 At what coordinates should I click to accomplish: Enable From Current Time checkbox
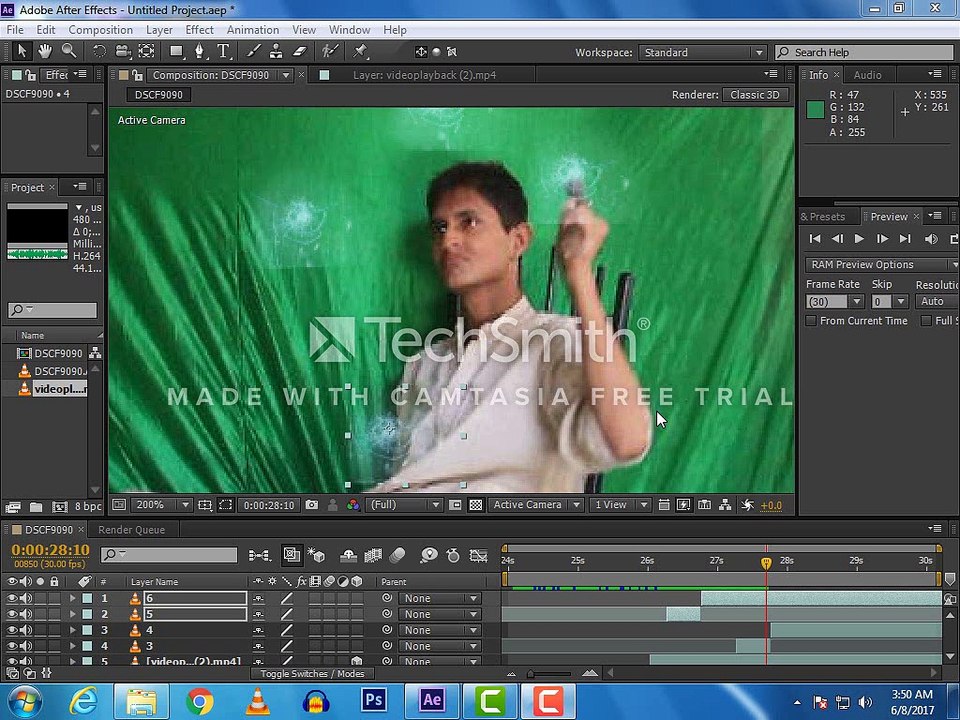[x=811, y=321]
